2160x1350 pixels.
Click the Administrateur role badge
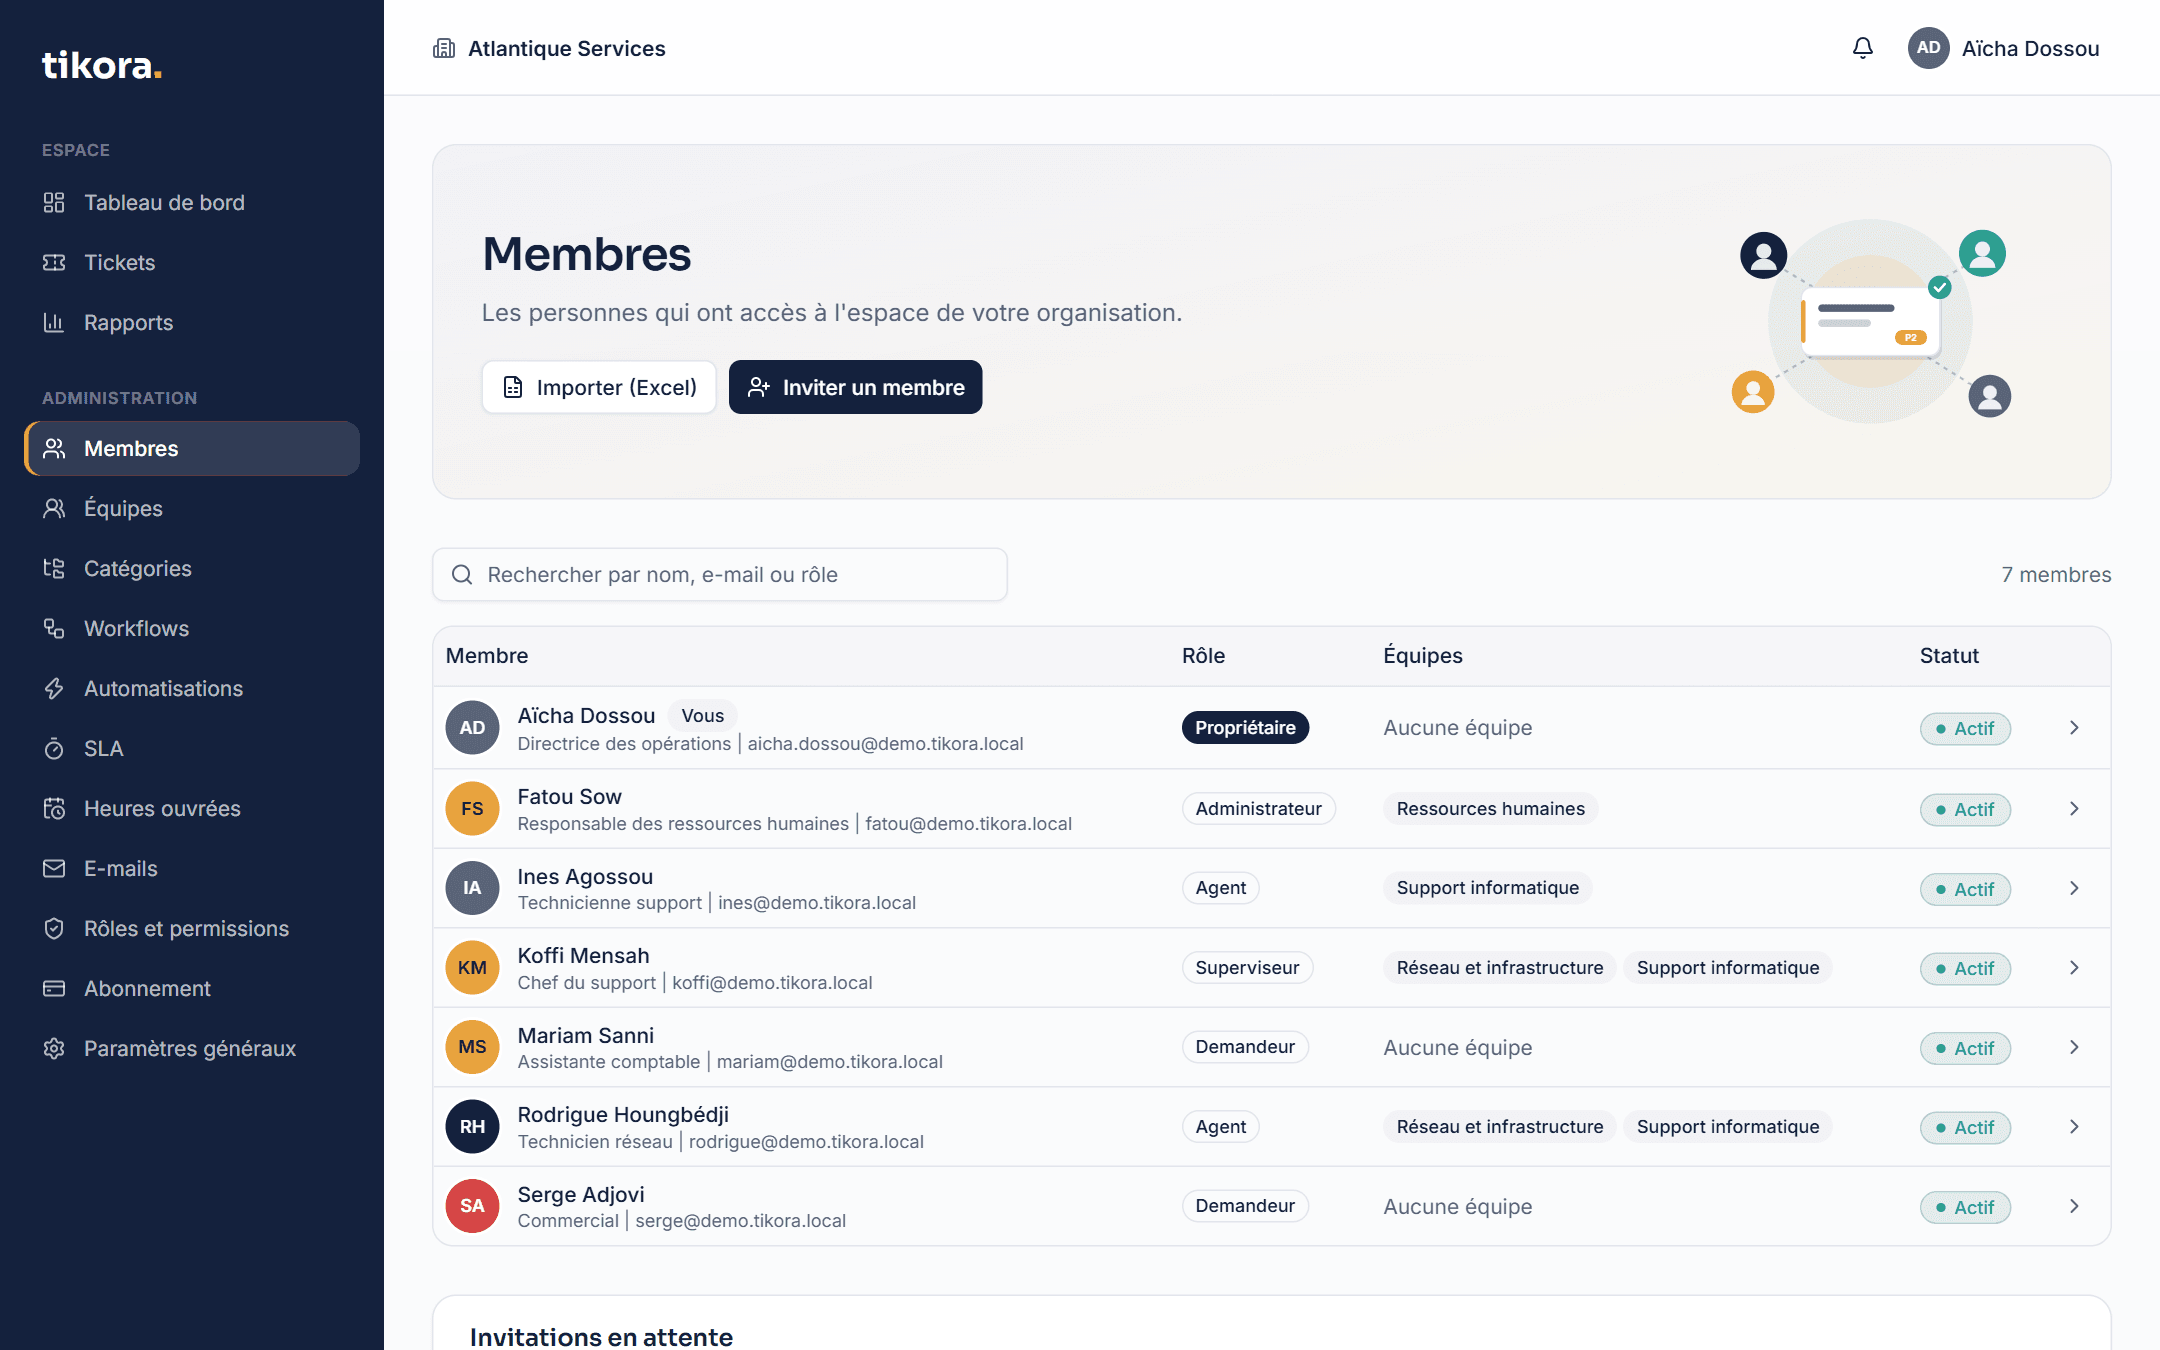click(x=1258, y=809)
